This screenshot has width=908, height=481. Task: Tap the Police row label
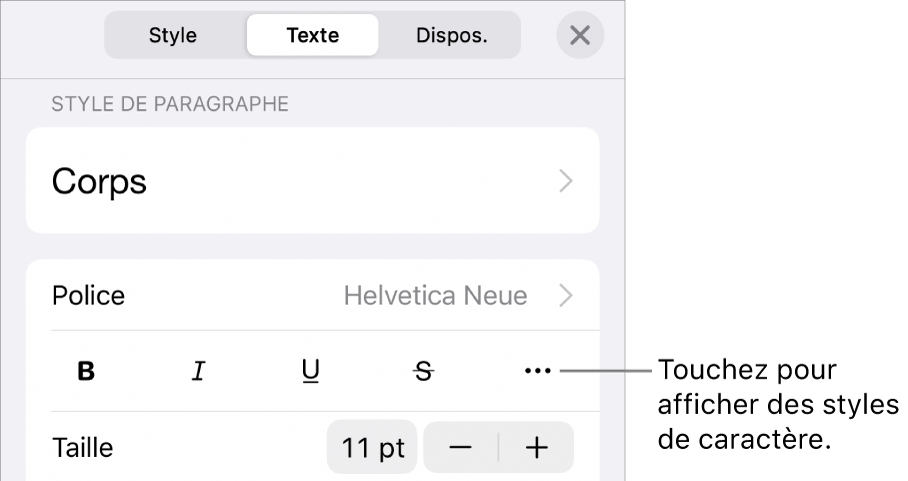(x=89, y=296)
